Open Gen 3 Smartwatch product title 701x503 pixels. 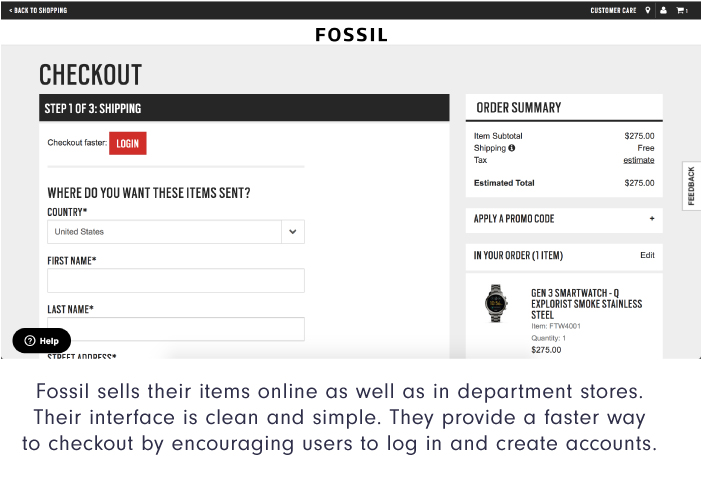pos(586,304)
